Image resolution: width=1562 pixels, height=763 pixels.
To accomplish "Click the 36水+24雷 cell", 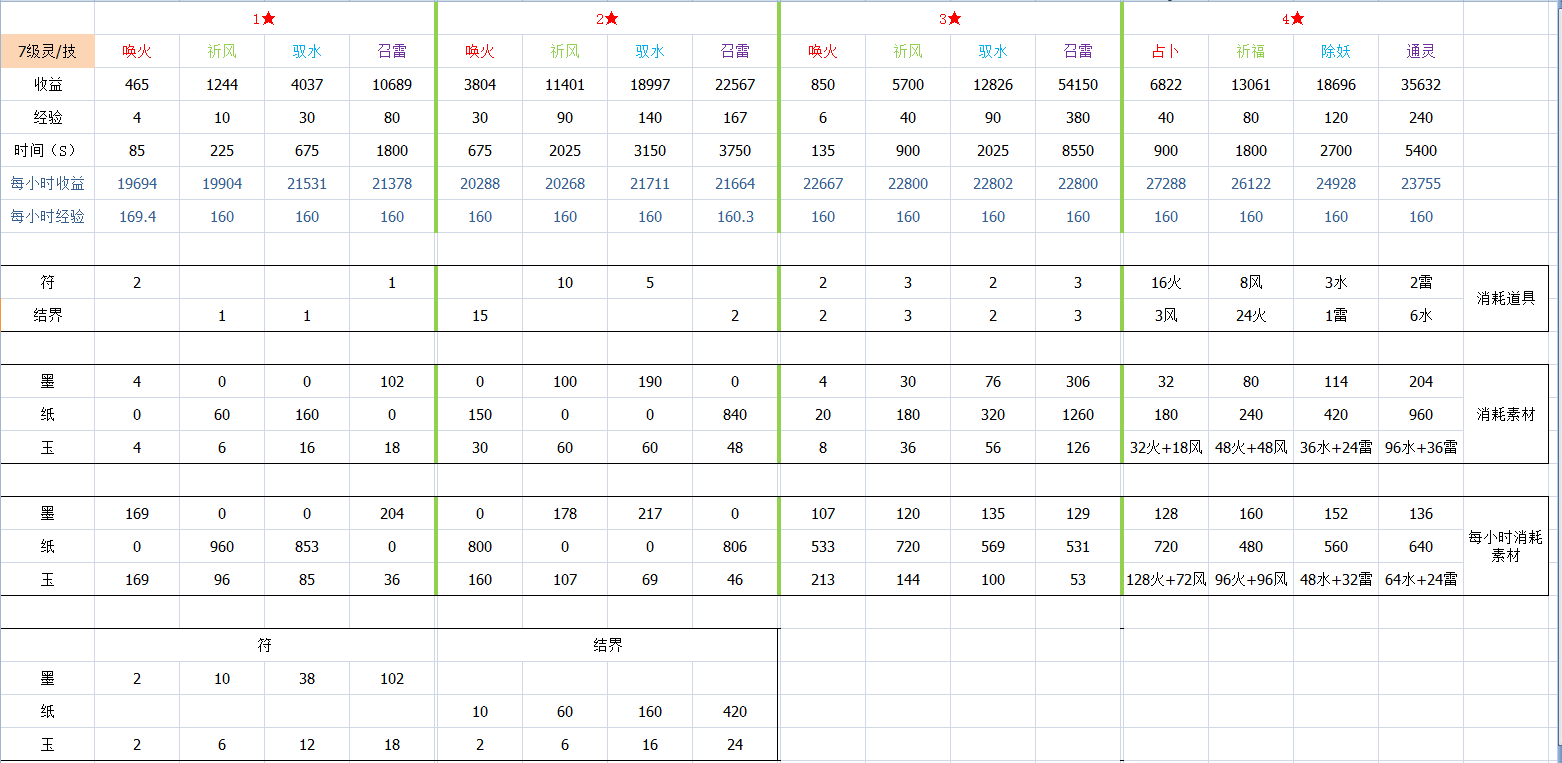I will click(x=1336, y=447).
